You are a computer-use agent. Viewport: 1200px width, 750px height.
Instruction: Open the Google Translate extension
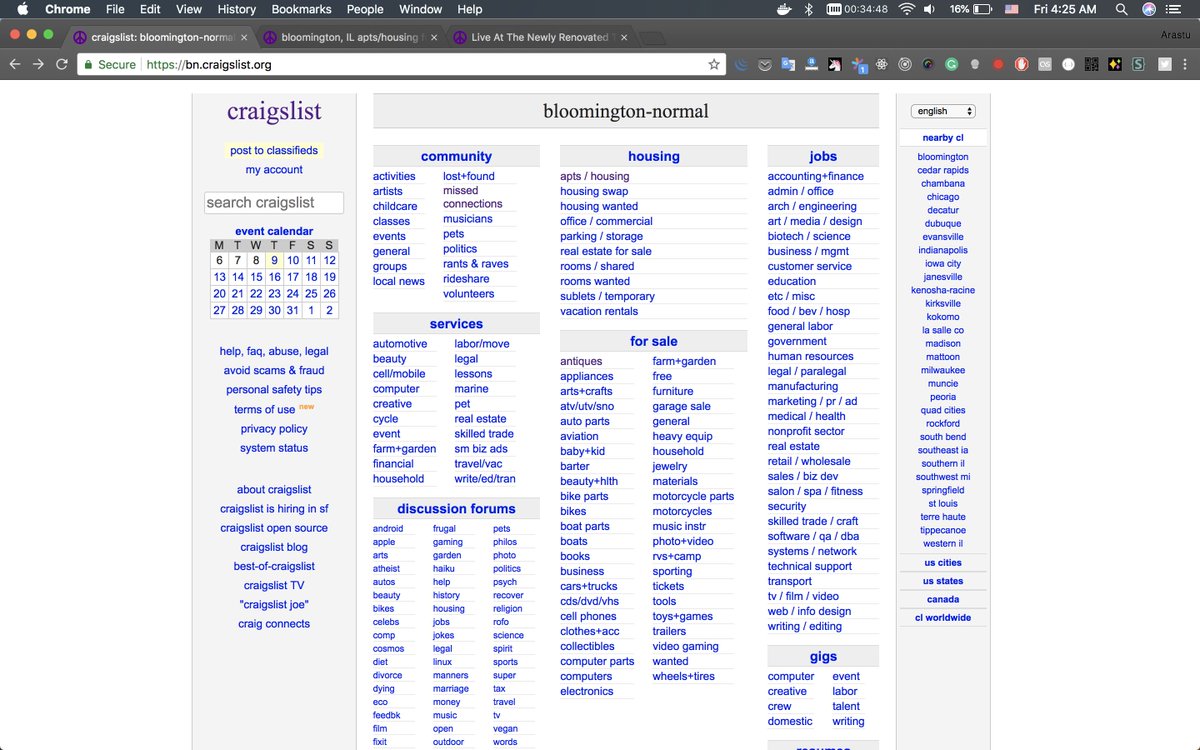(x=788, y=64)
